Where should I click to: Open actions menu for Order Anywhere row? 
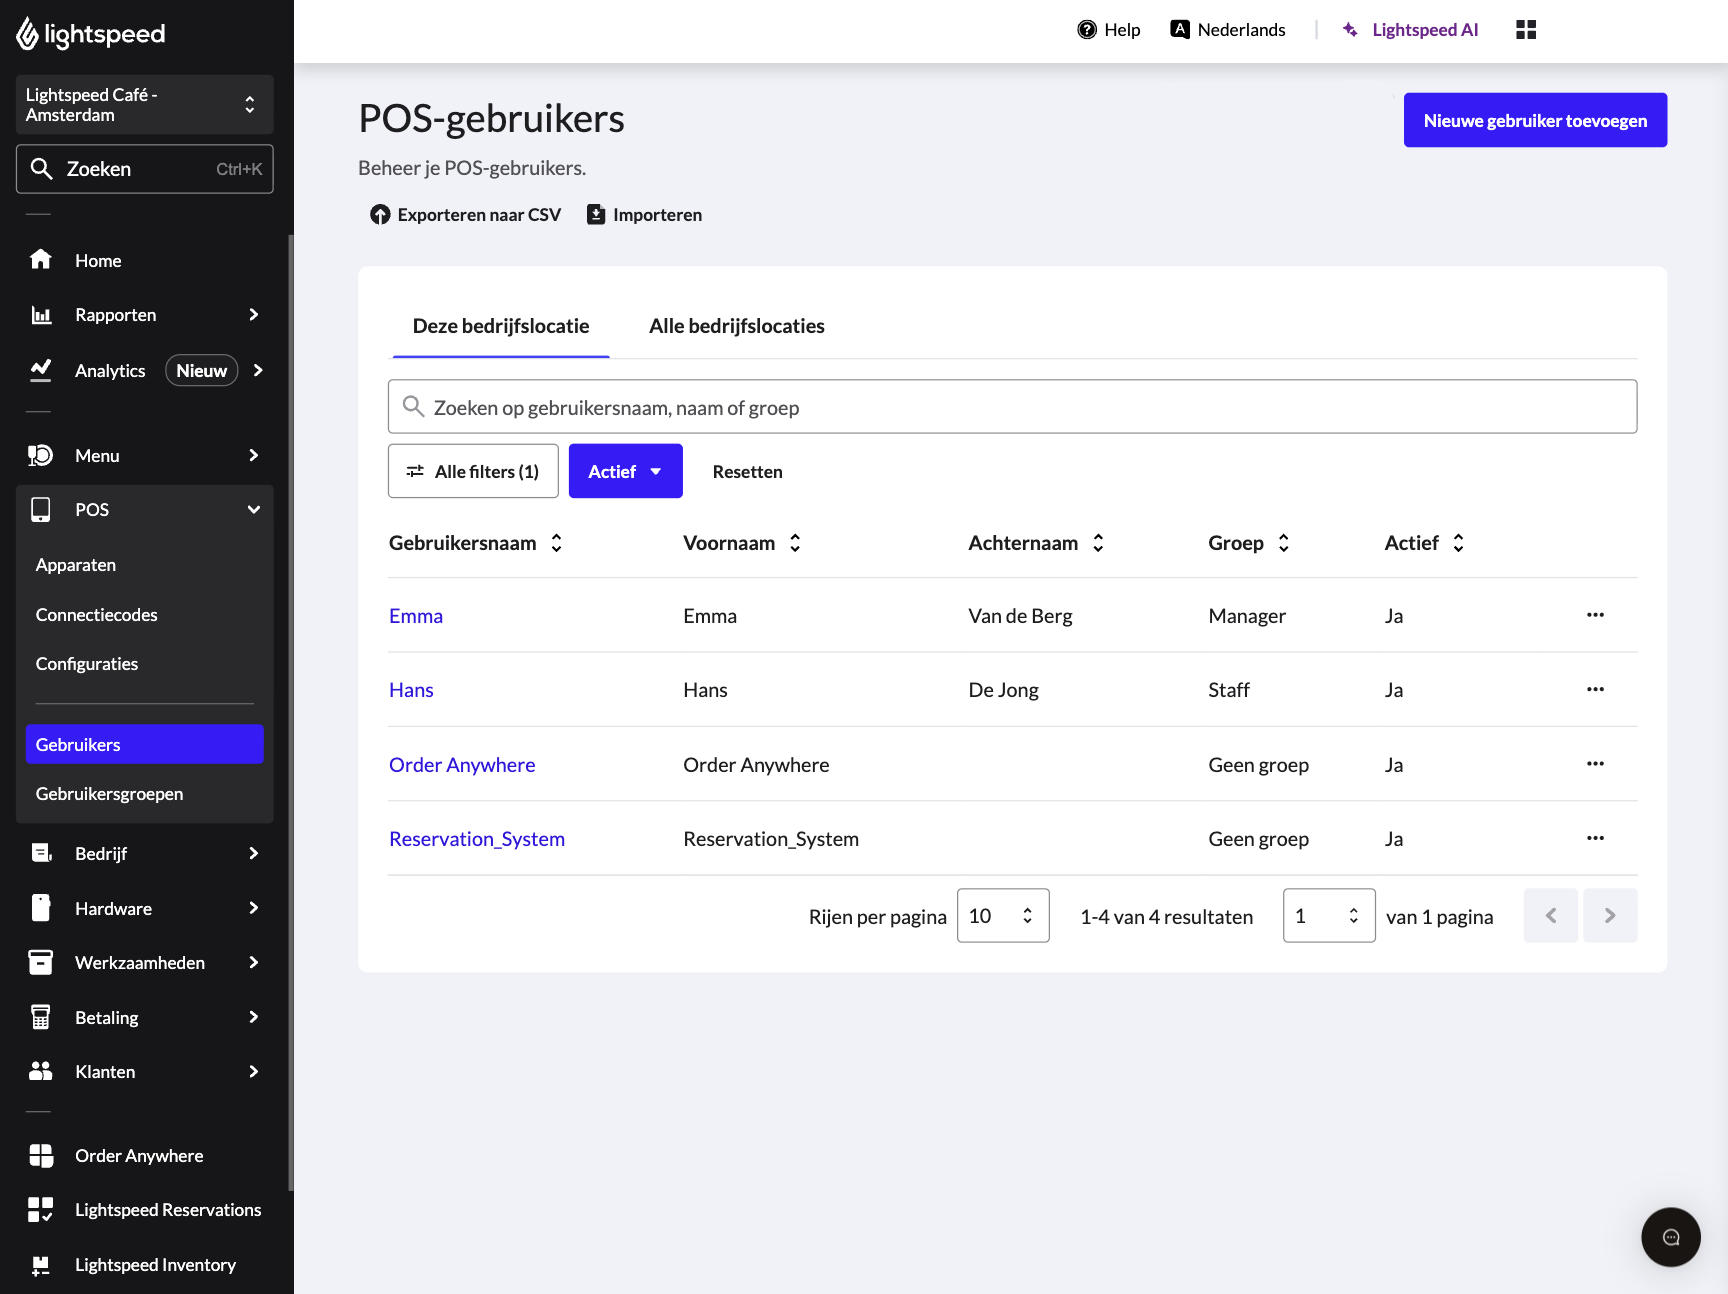pos(1595,764)
